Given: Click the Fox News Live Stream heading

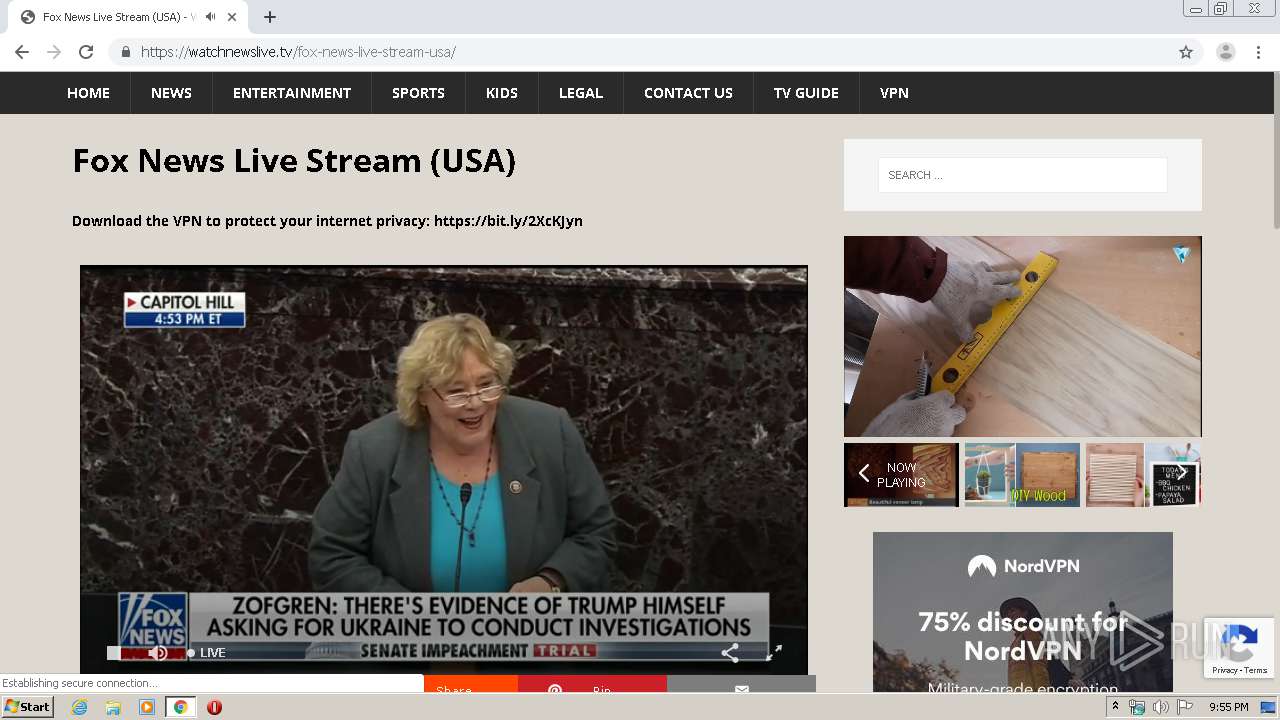Looking at the screenshot, I should click(294, 161).
